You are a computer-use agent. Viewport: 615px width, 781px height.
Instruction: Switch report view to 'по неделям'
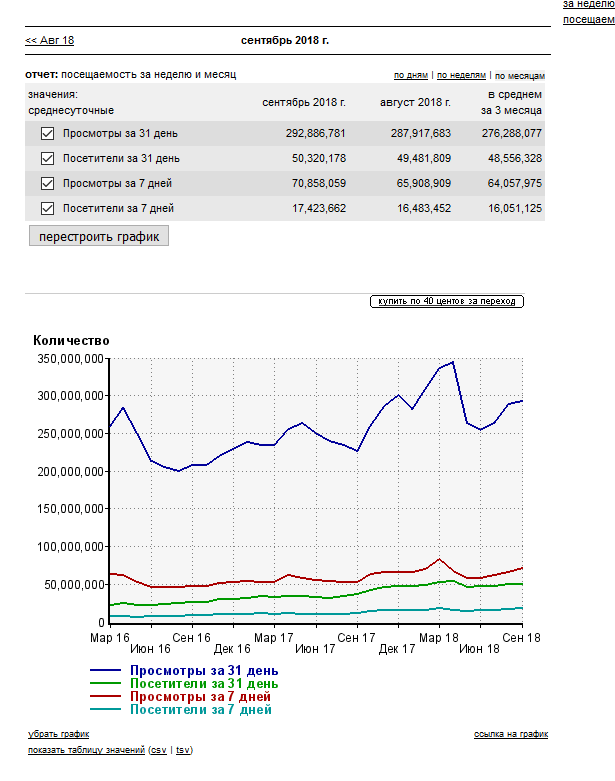(461, 75)
